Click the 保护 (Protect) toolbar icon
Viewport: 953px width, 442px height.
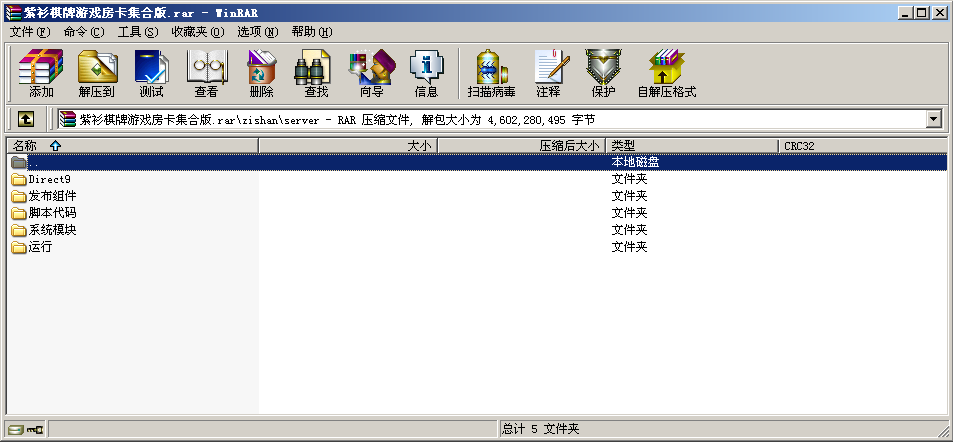pos(603,73)
